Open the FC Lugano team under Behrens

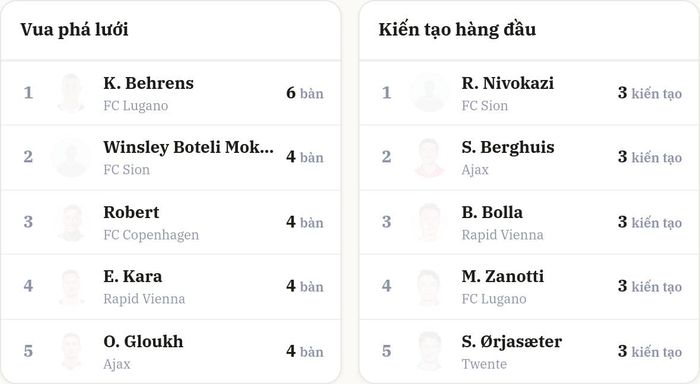click(136, 106)
